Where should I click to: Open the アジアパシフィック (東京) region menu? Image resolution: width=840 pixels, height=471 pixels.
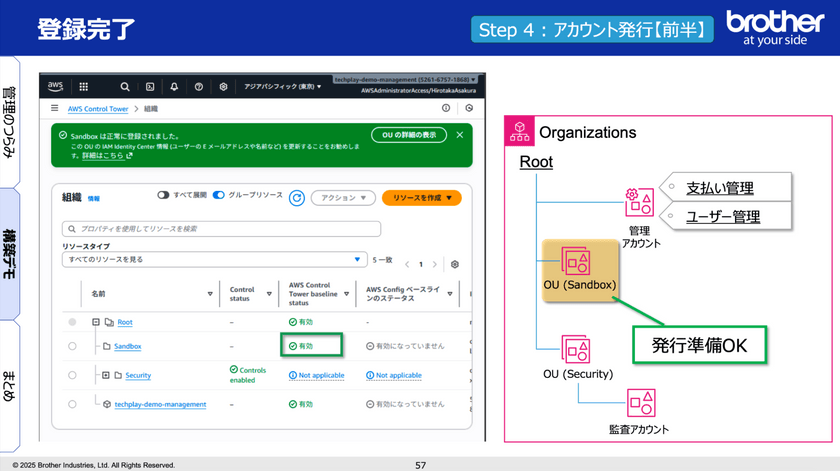[x=283, y=87]
